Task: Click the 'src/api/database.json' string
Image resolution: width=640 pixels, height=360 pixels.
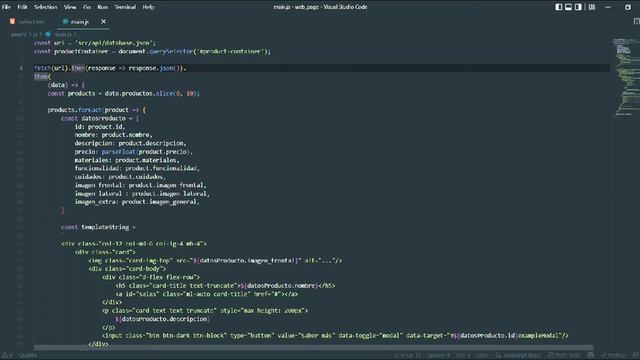Action: (115, 43)
